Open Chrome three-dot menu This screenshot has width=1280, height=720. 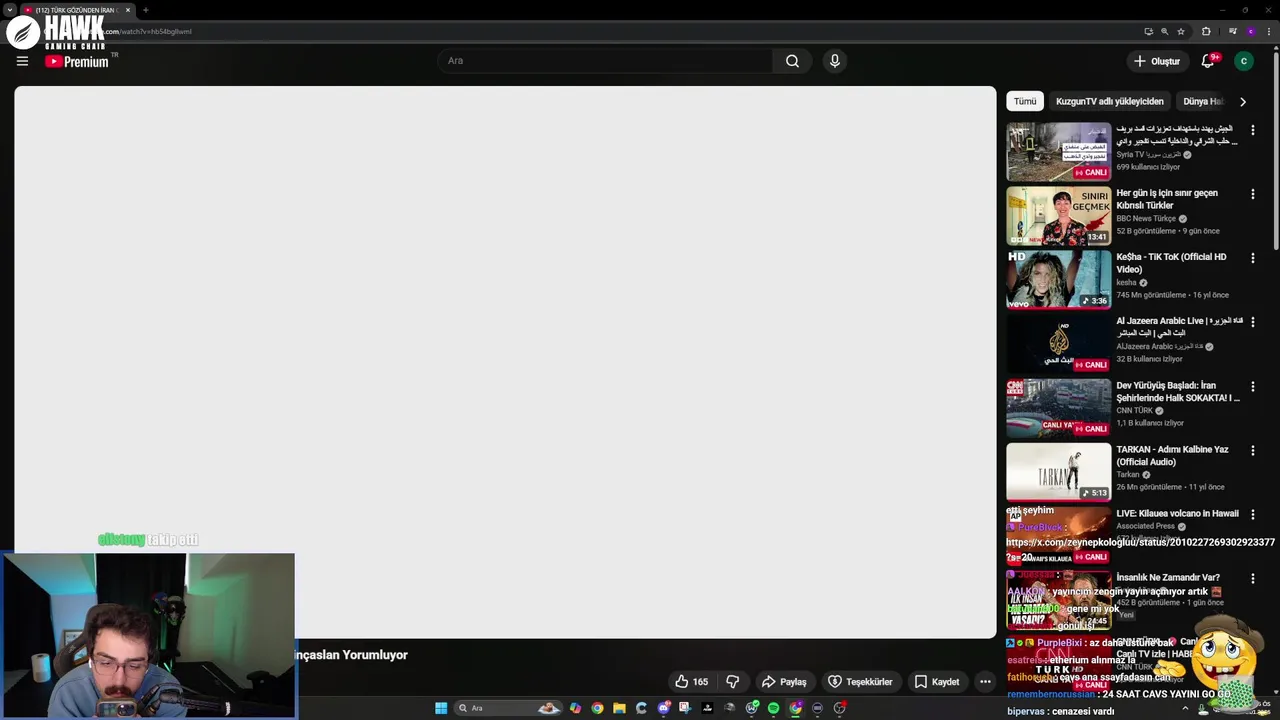pyautogui.click(x=1268, y=31)
